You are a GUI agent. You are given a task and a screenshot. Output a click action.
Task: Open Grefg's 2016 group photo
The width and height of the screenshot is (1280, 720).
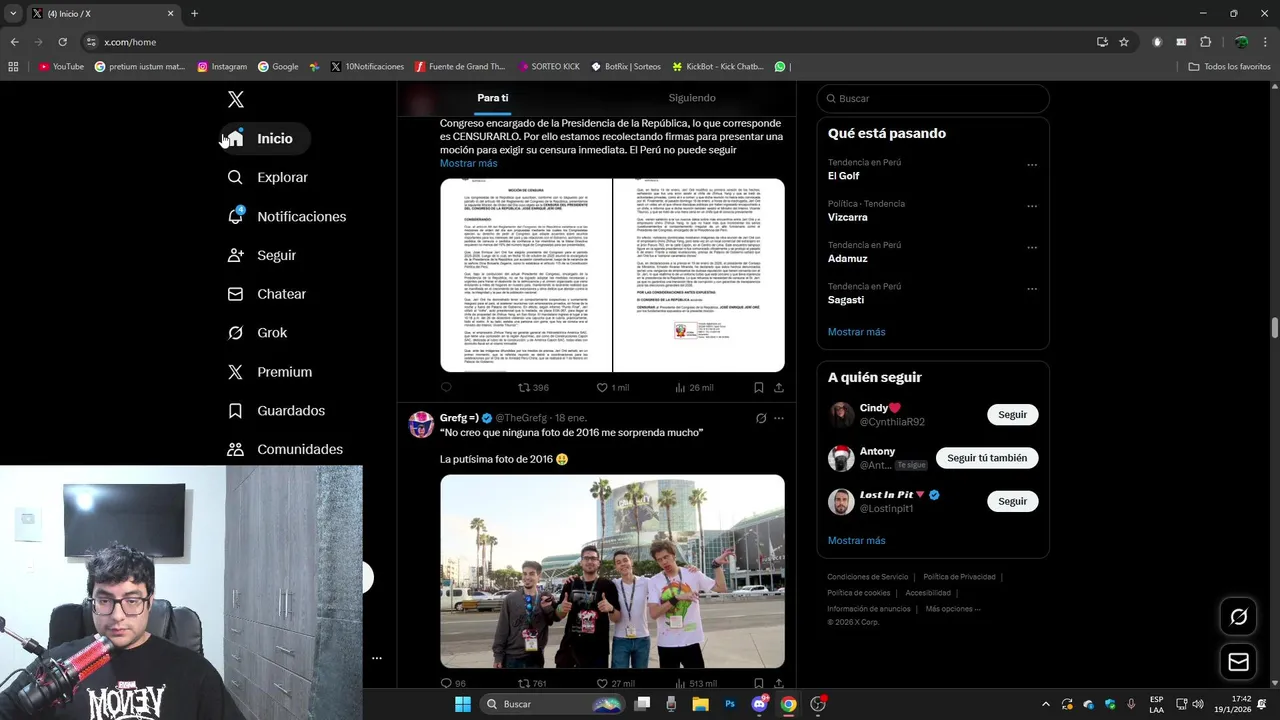(612, 571)
